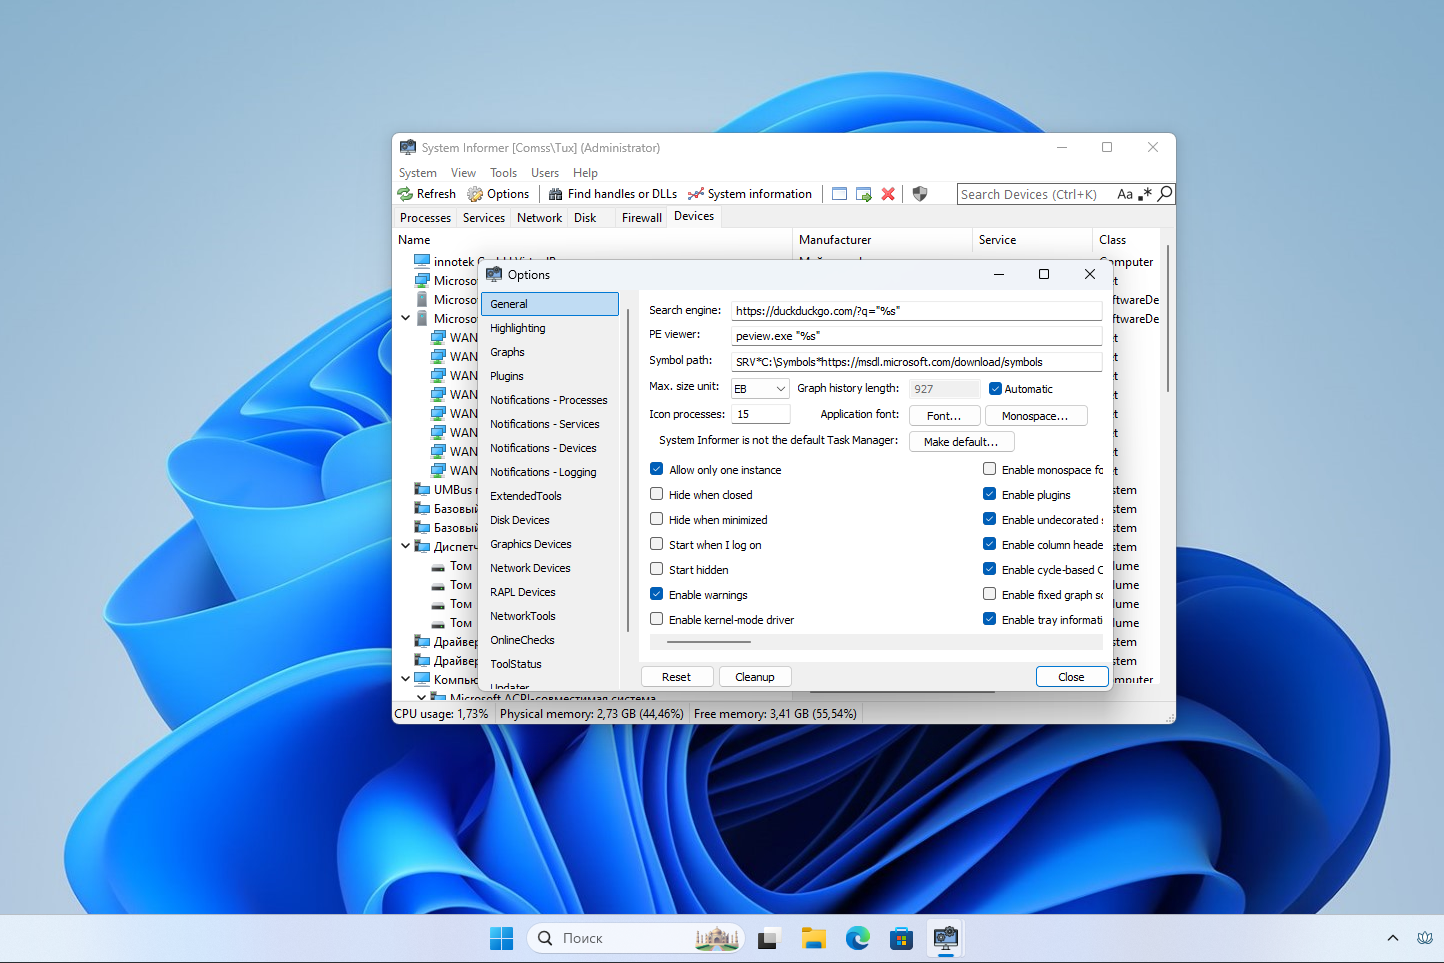This screenshot has width=1444, height=963.
Task: Click the find window icon
Action: click(840, 194)
